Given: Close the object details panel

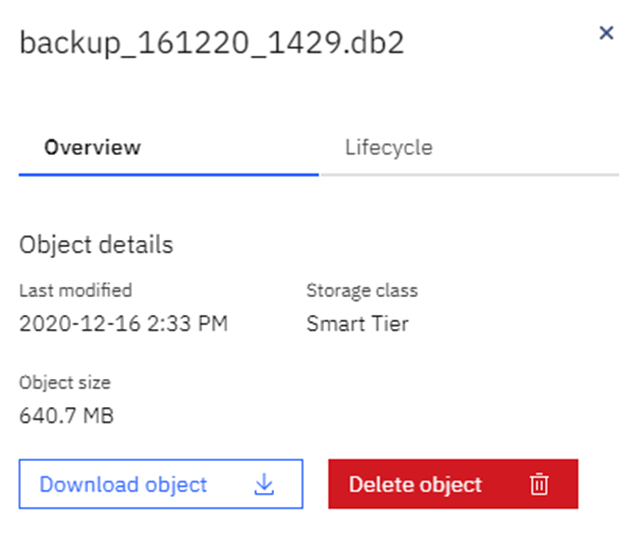Looking at the screenshot, I should pos(605,33).
